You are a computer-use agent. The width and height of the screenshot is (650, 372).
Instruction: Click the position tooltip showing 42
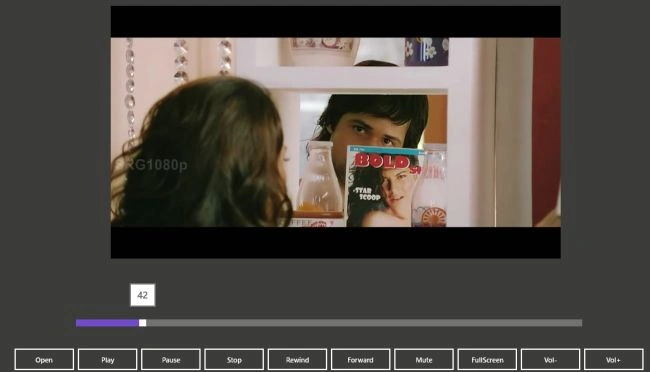(143, 295)
